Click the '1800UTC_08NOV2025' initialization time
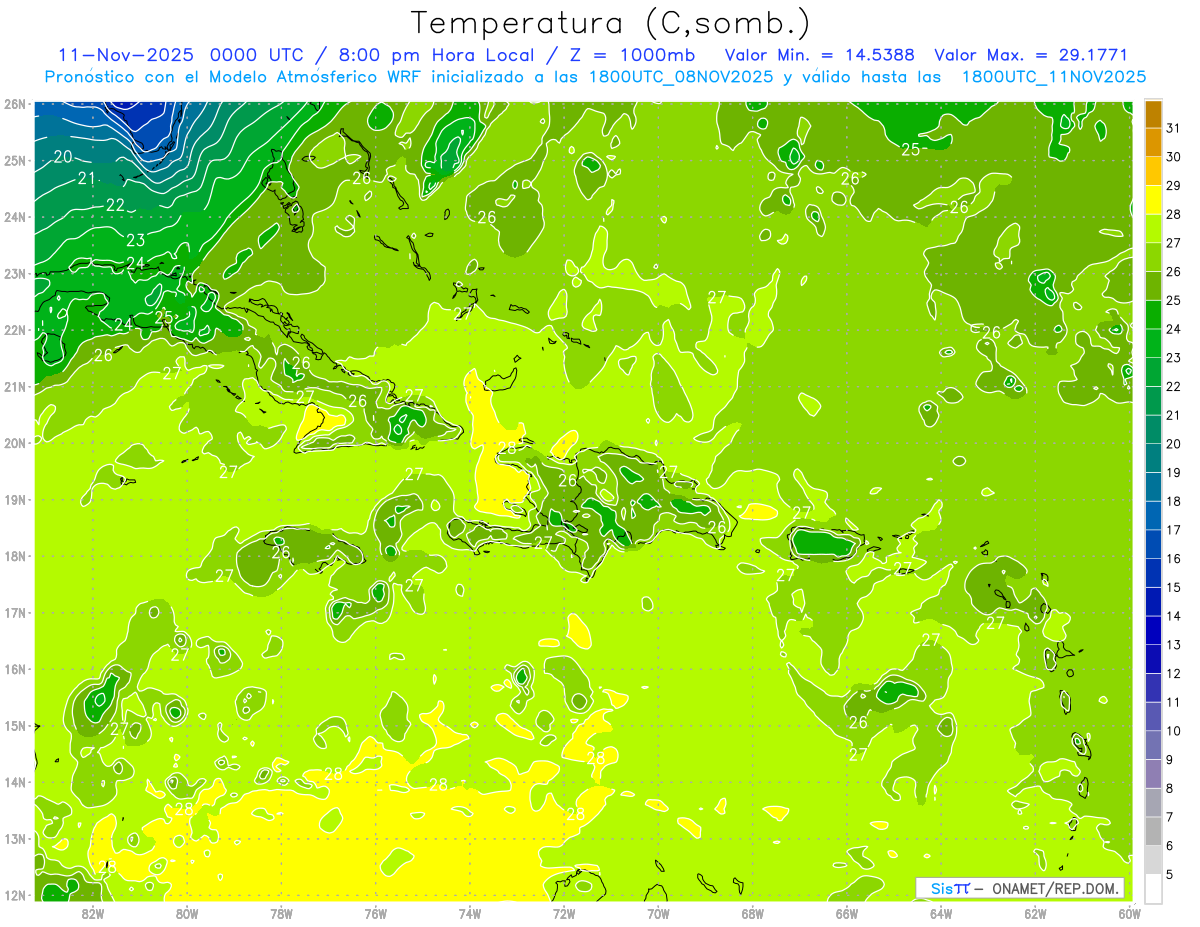 click(682, 77)
